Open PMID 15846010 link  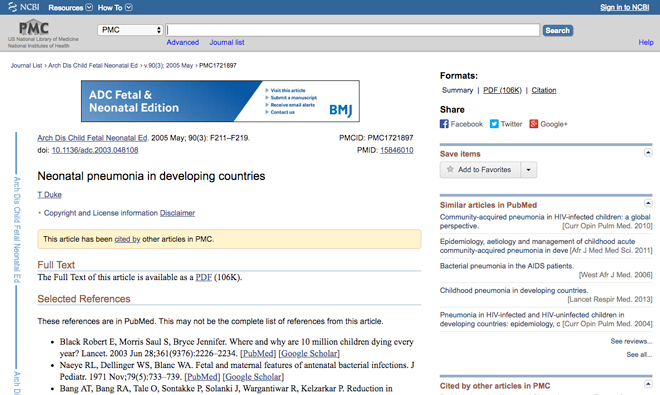point(397,150)
